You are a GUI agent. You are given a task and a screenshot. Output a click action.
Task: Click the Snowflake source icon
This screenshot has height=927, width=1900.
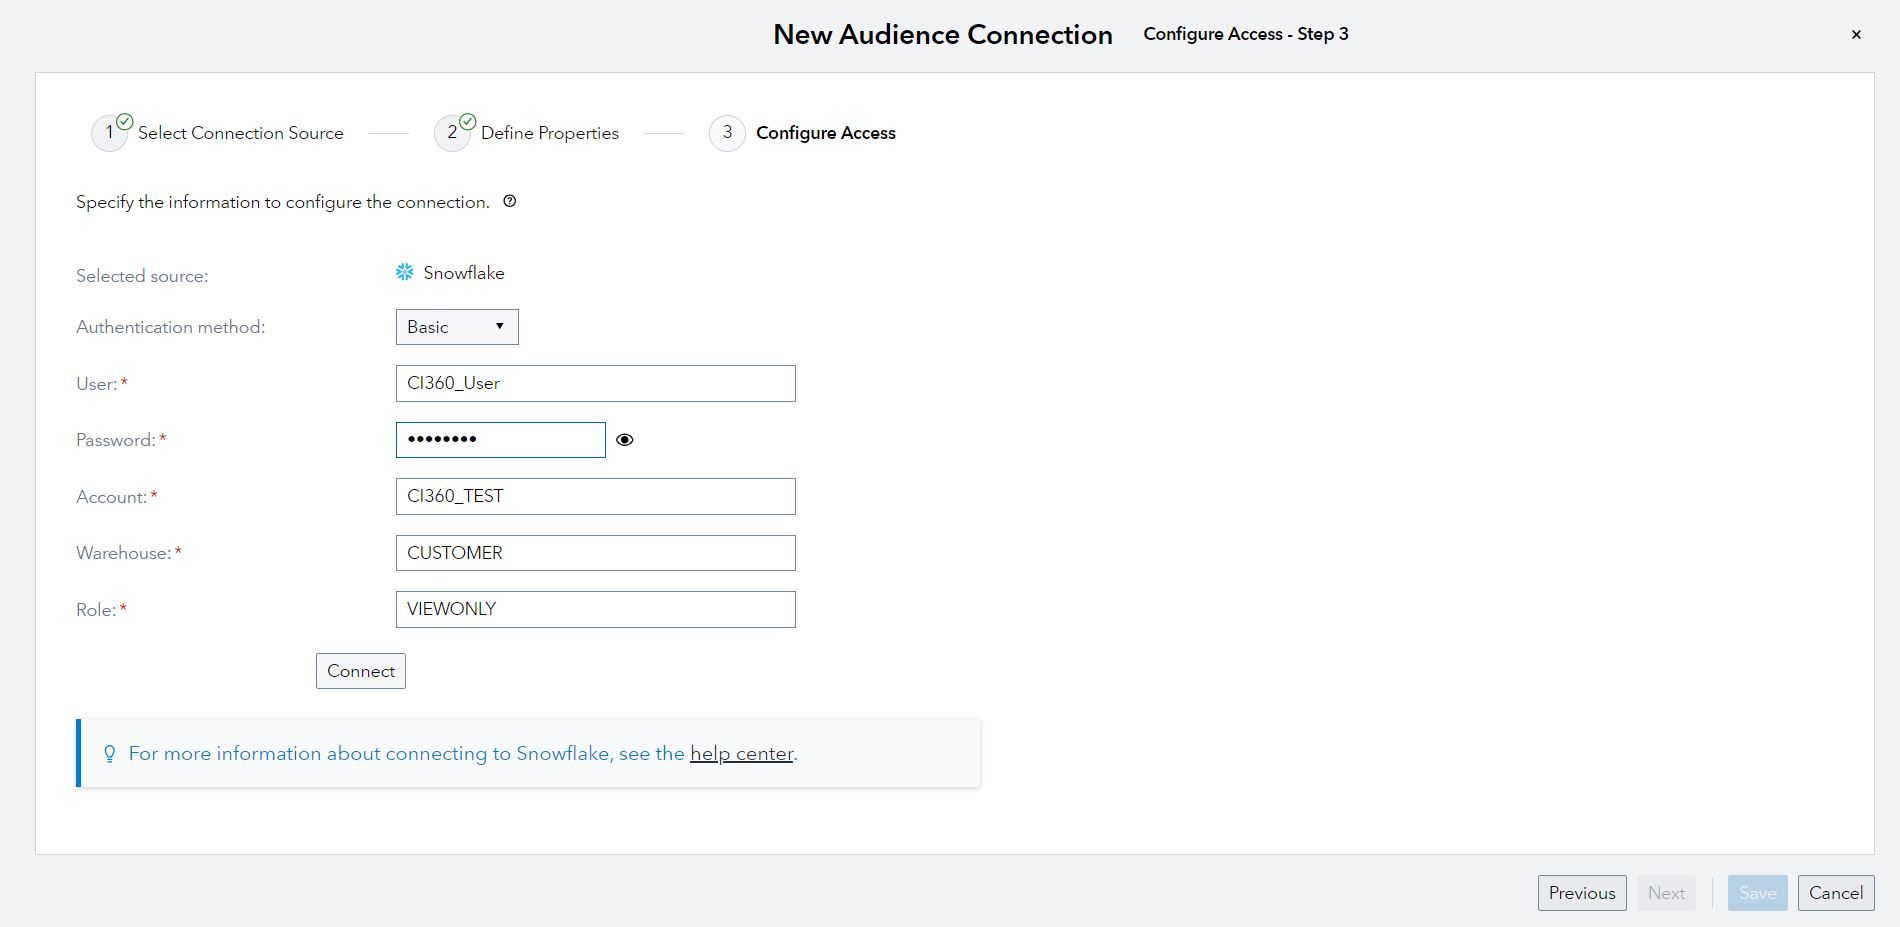[403, 271]
